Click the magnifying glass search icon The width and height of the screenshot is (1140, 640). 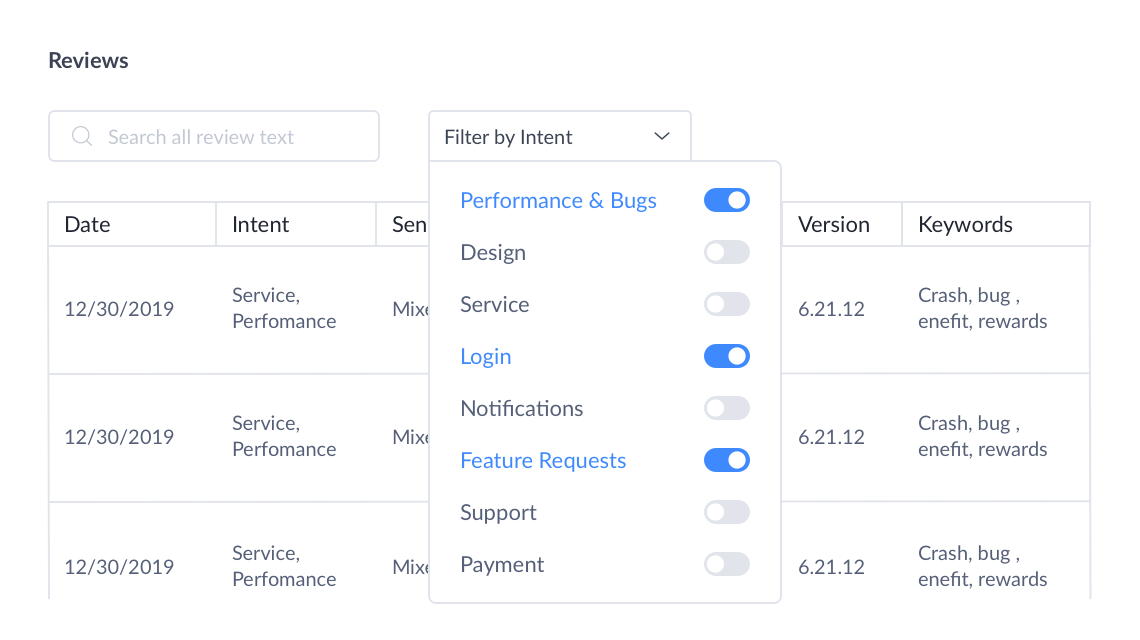82,137
